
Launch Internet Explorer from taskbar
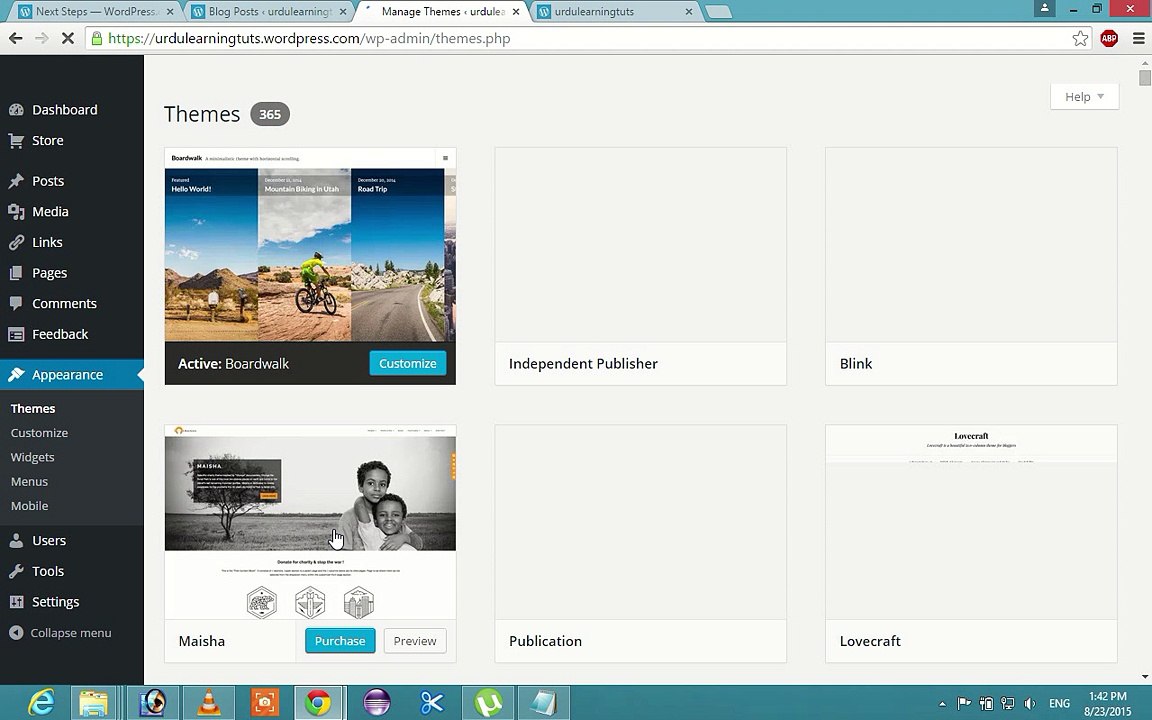41,702
